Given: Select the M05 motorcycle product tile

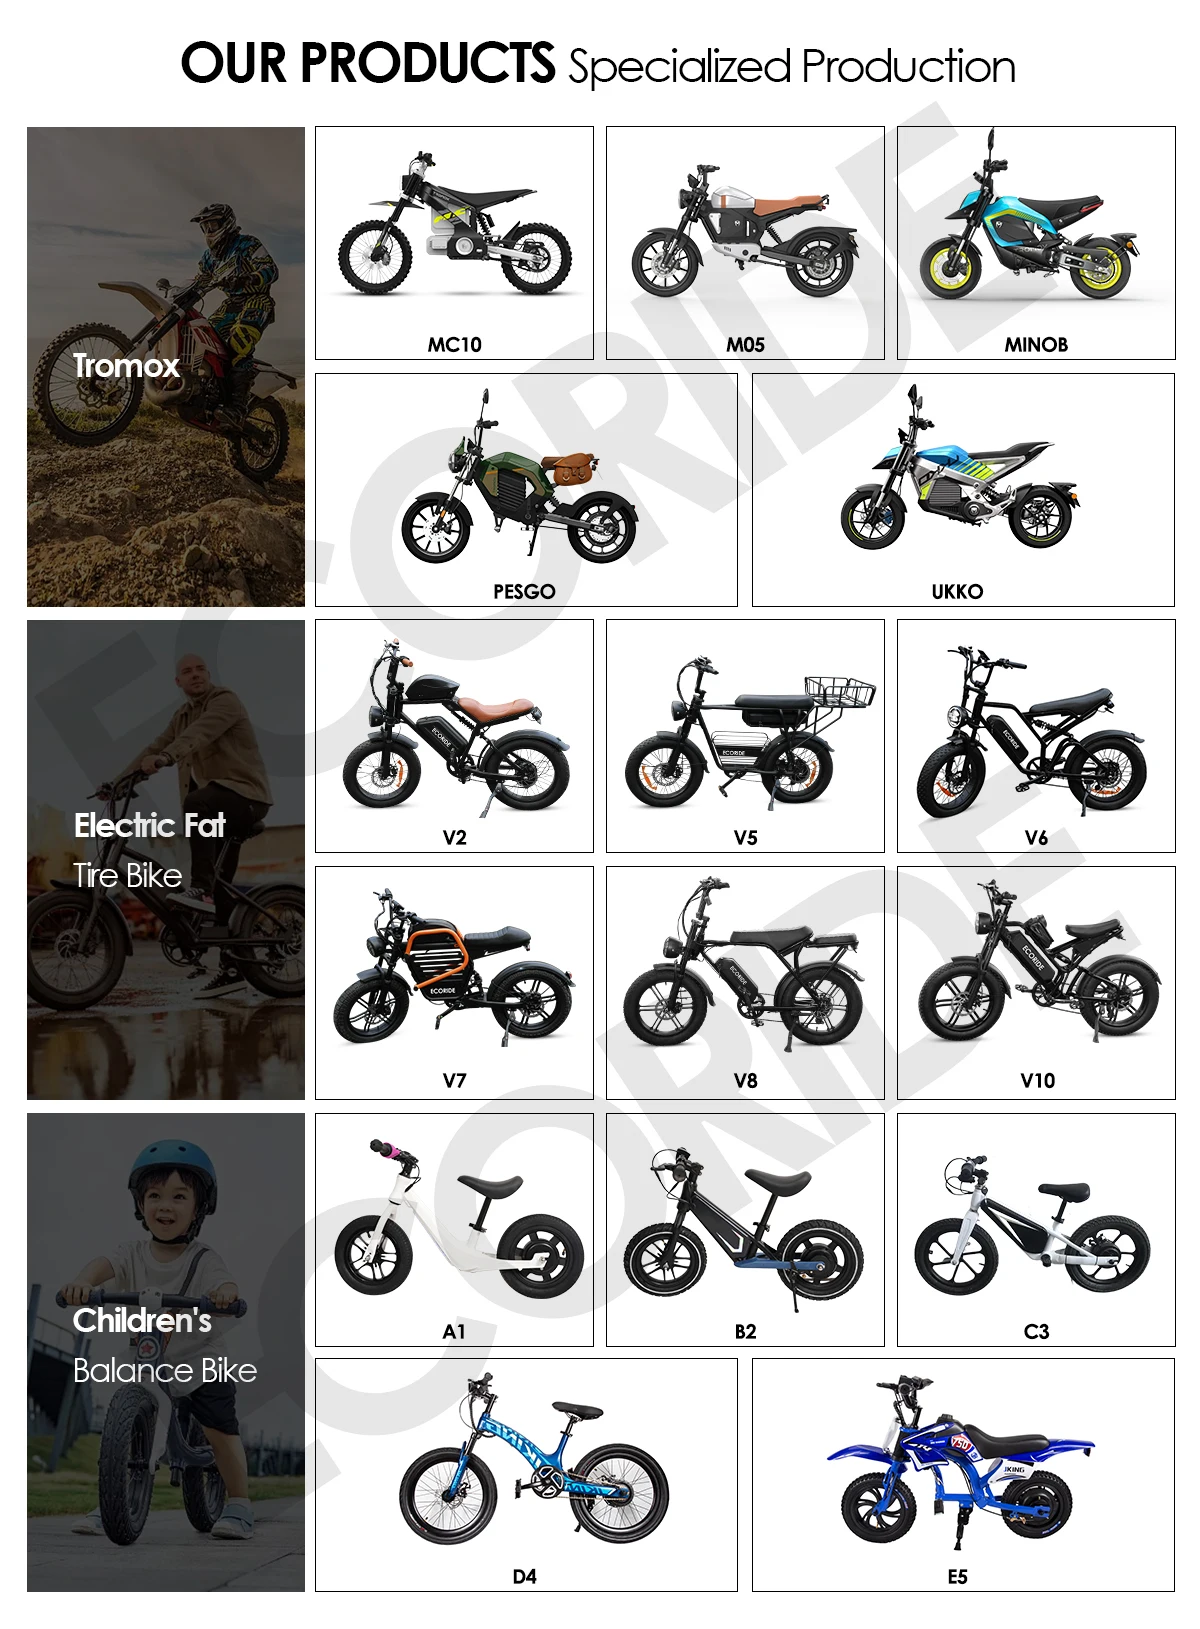Looking at the screenshot, I should 745,243.
